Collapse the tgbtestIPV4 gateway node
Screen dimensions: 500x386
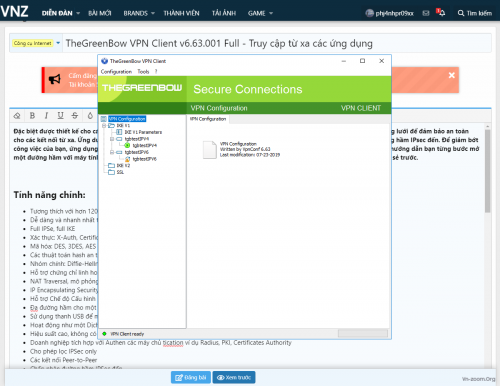(x=112, y=139)
